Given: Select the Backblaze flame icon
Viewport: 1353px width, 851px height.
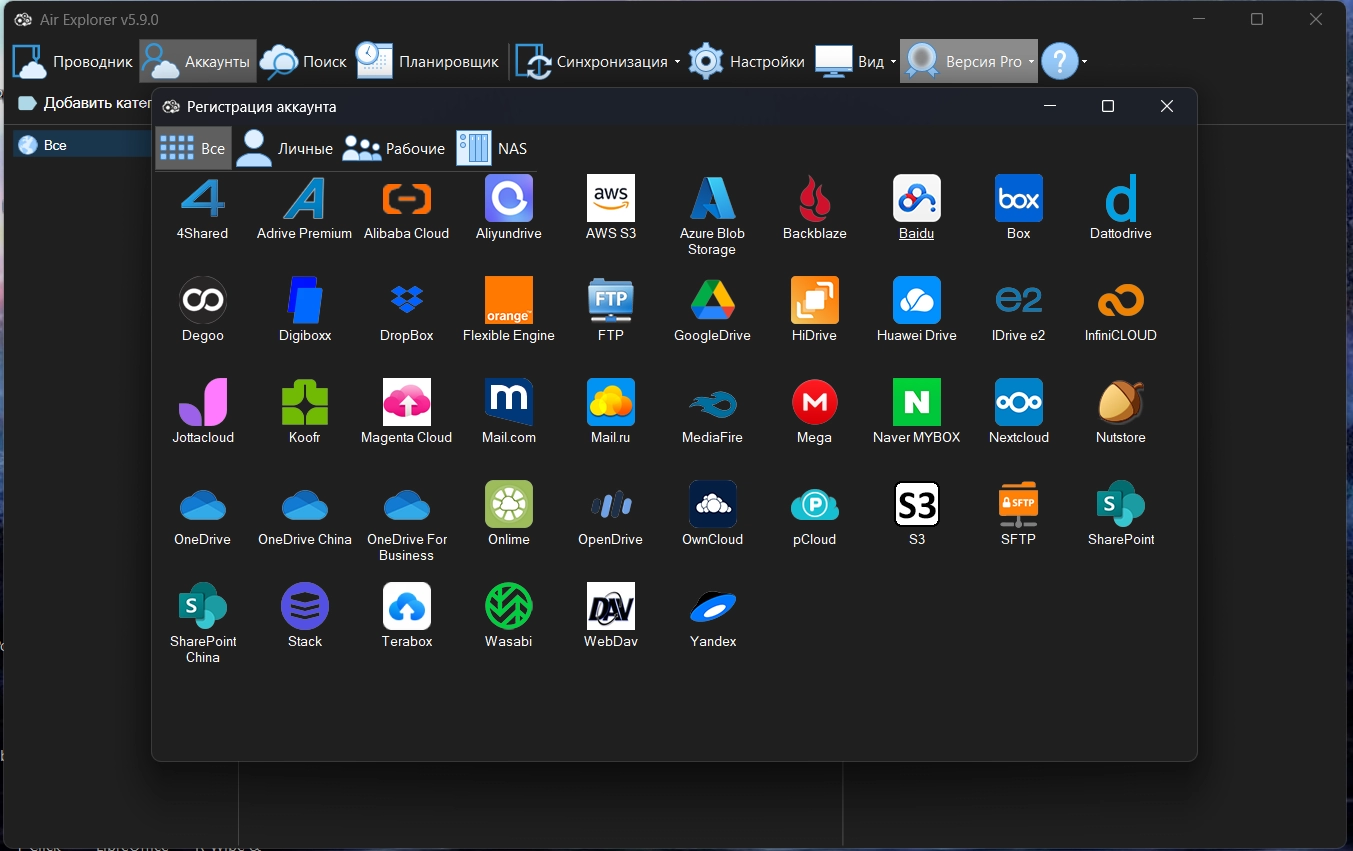Looking at the screenshot, I should [x=815, y=198].
